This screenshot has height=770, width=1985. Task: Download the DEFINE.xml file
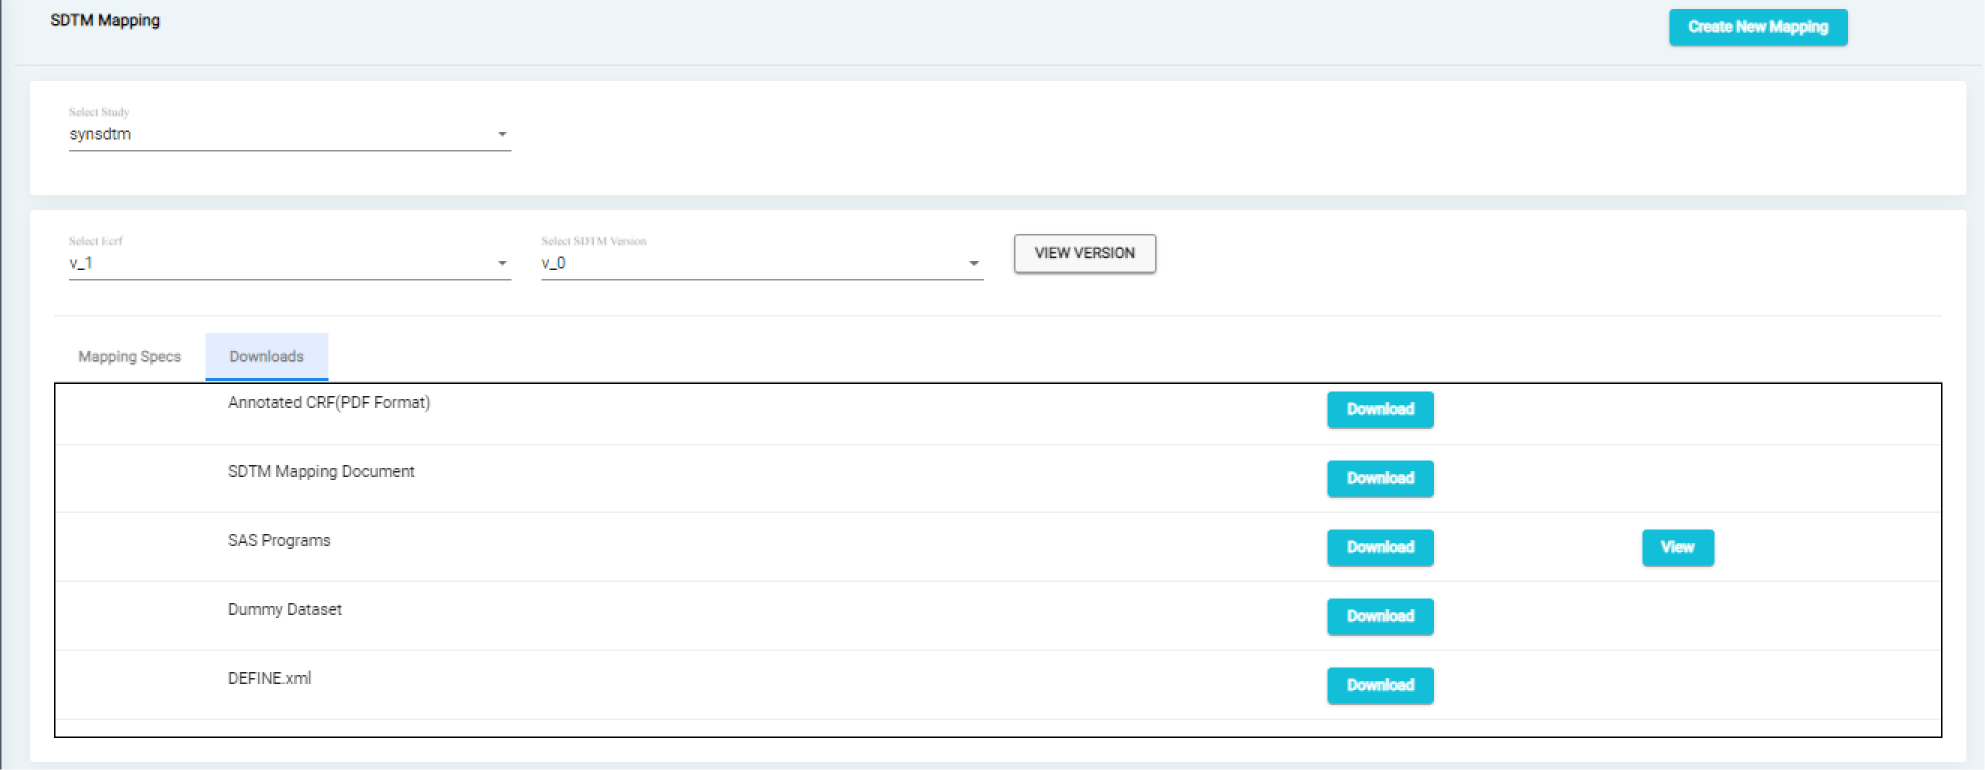[x=1379, y=685]
